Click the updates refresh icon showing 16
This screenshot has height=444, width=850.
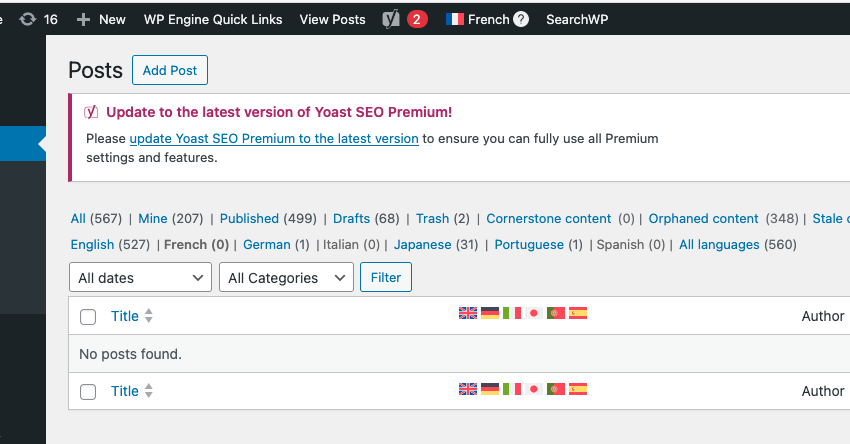point(28,19)
